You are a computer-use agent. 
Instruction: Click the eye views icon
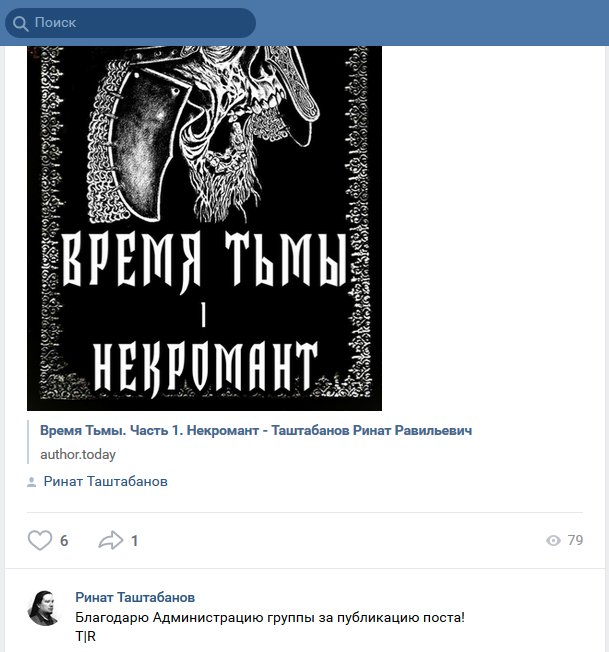(553, 541)
